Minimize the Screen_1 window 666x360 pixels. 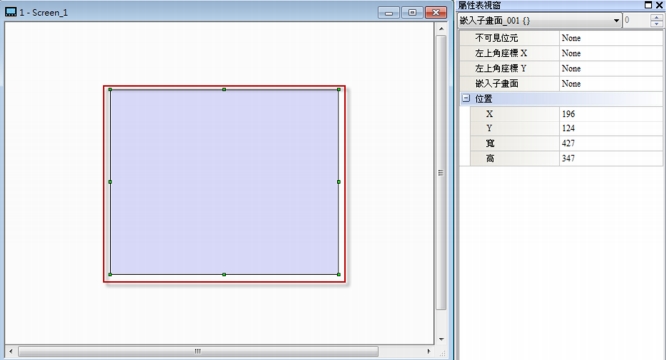pyautogui.click(x=389, y=13)
